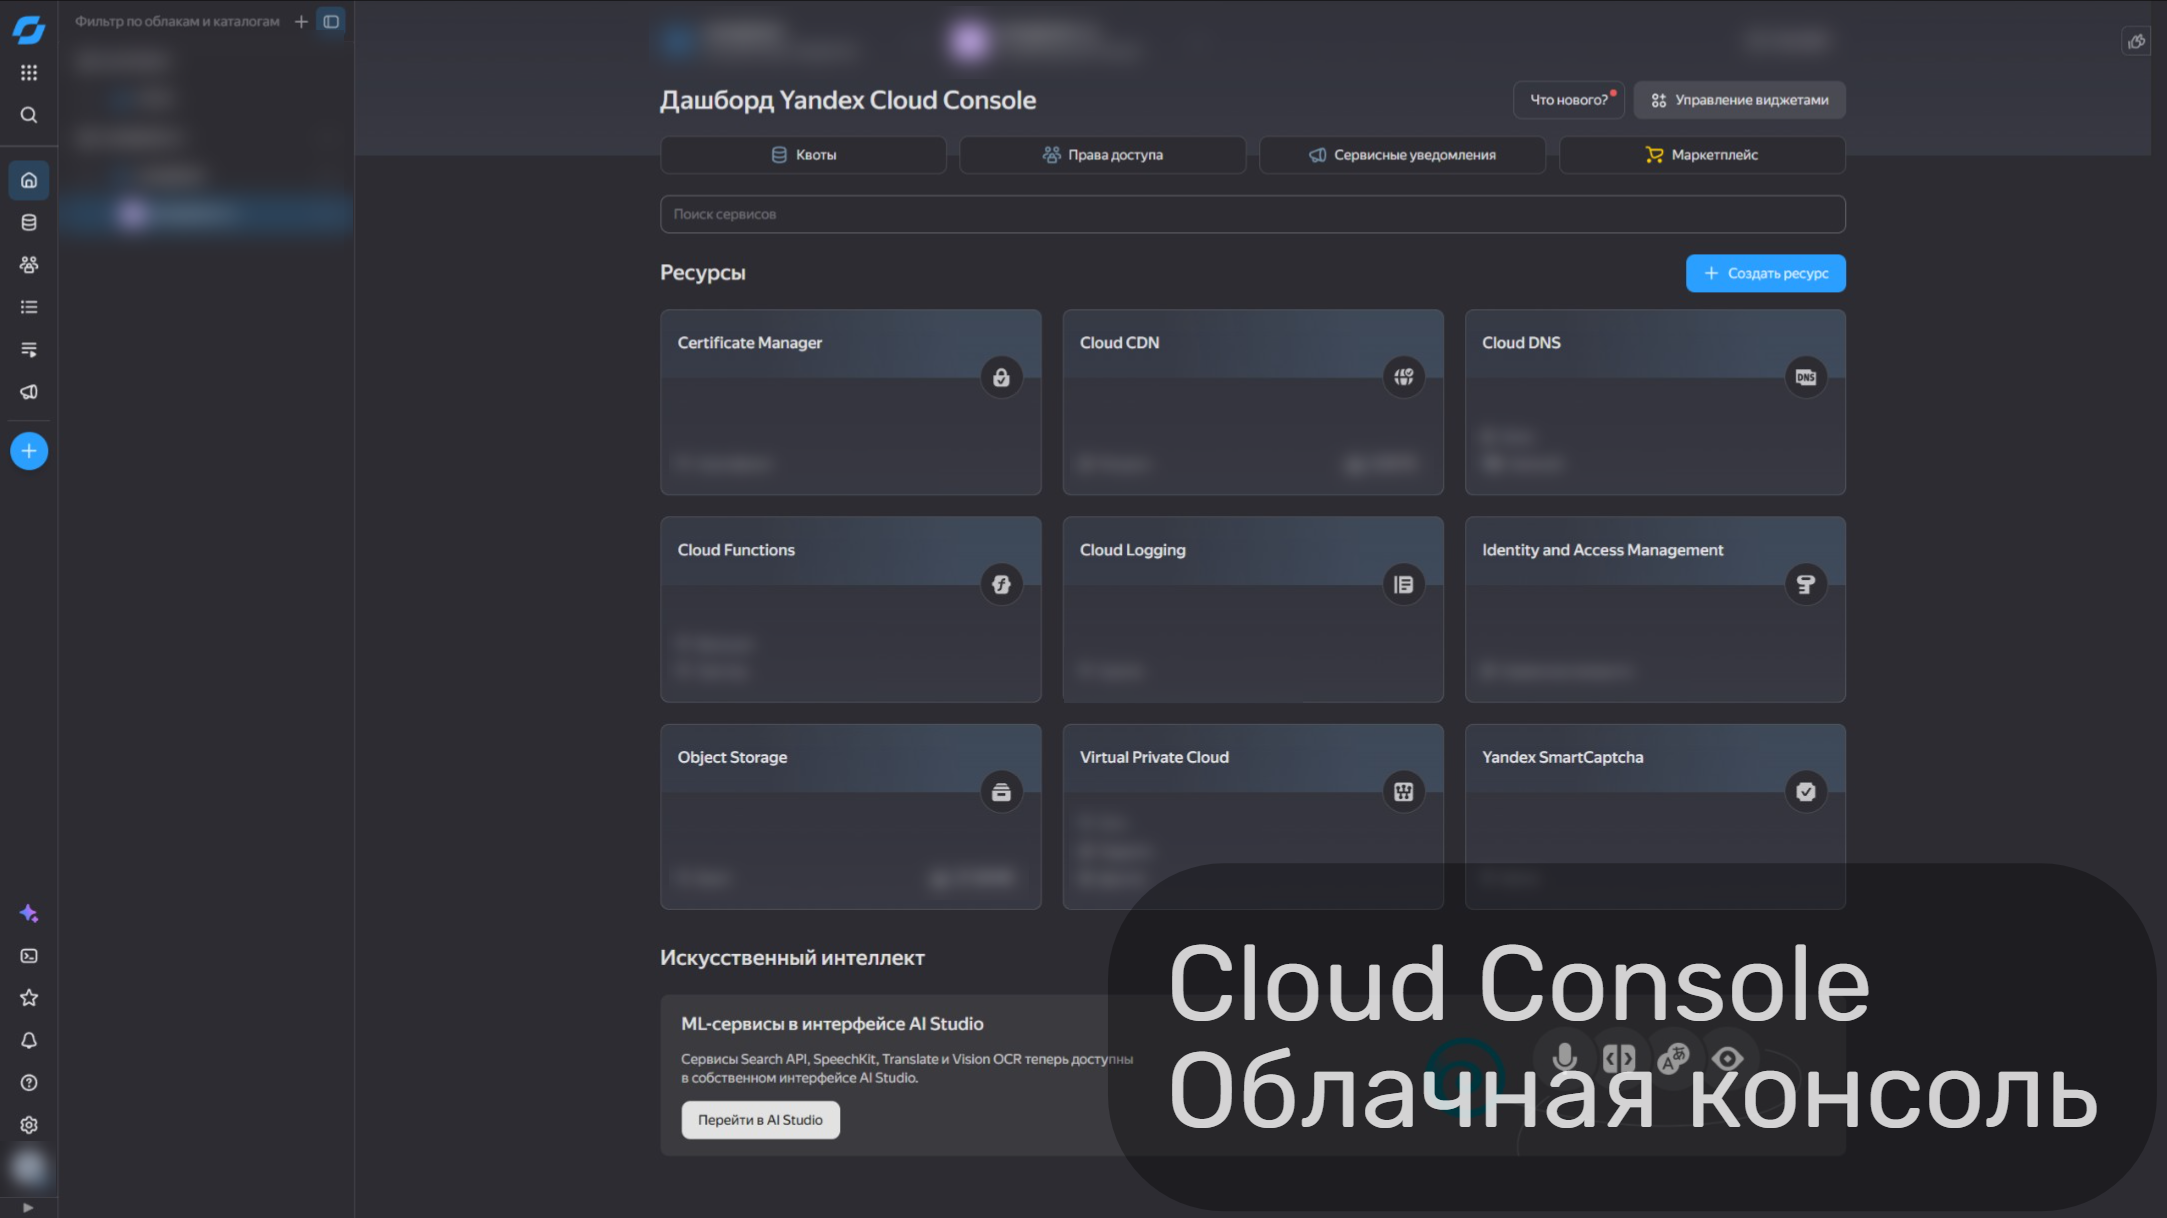Open the Сервисные уведомления tab button

(x=1402, y=155)
